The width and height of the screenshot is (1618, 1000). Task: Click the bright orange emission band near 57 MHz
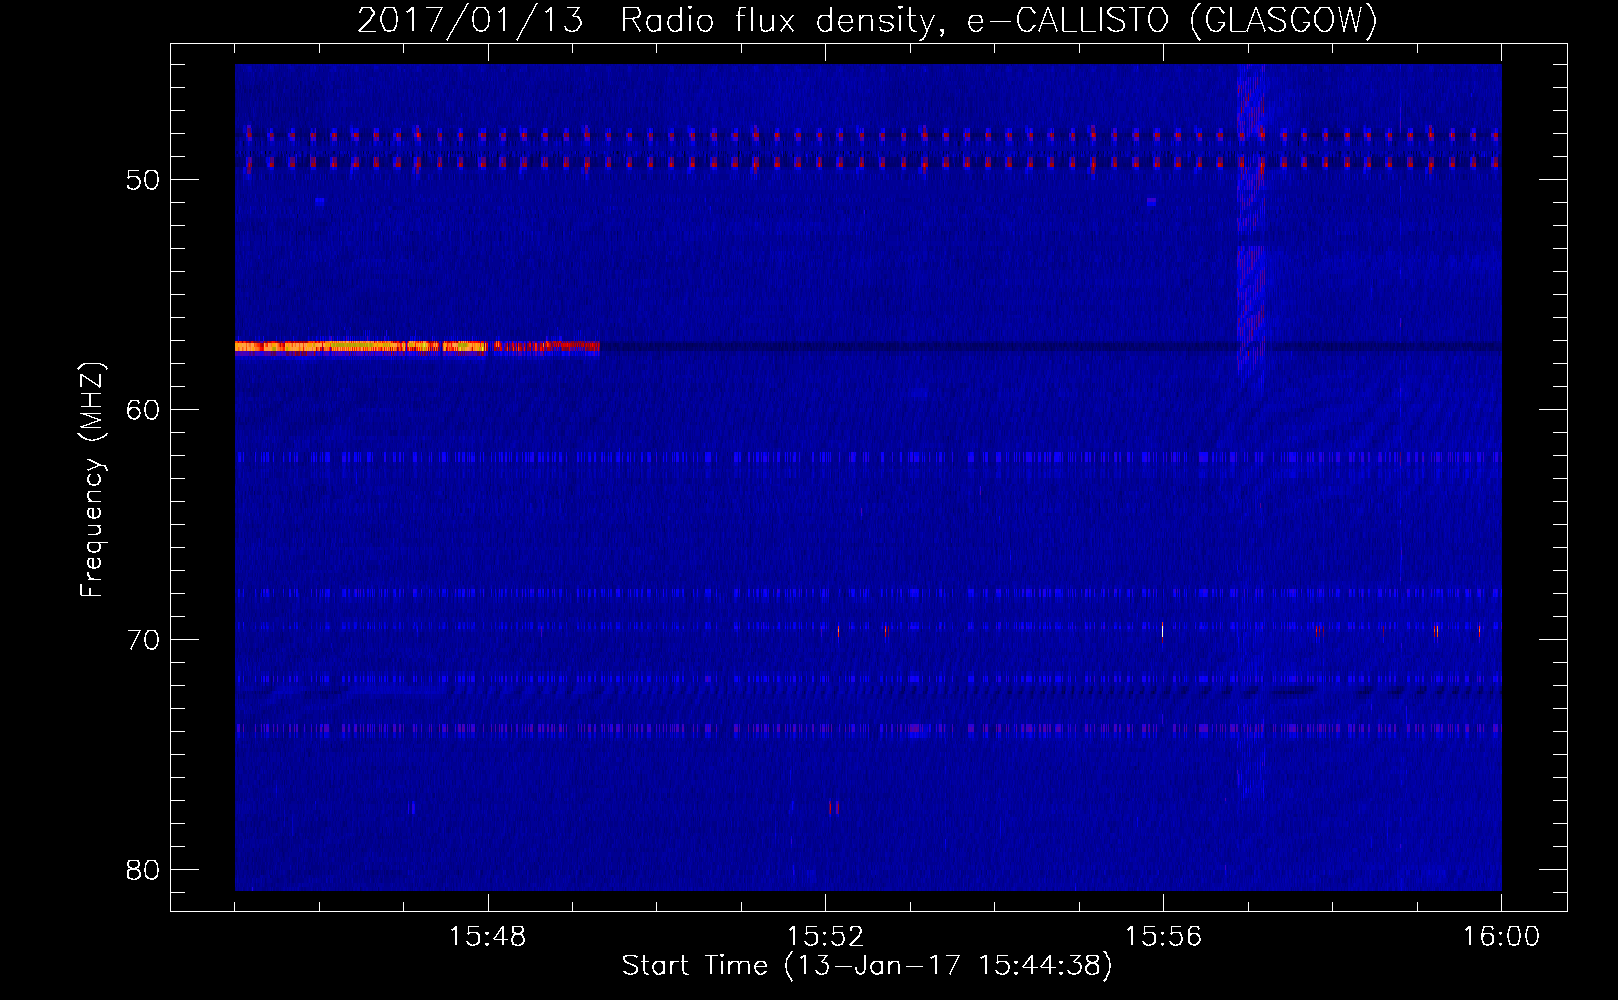point(417,347)
